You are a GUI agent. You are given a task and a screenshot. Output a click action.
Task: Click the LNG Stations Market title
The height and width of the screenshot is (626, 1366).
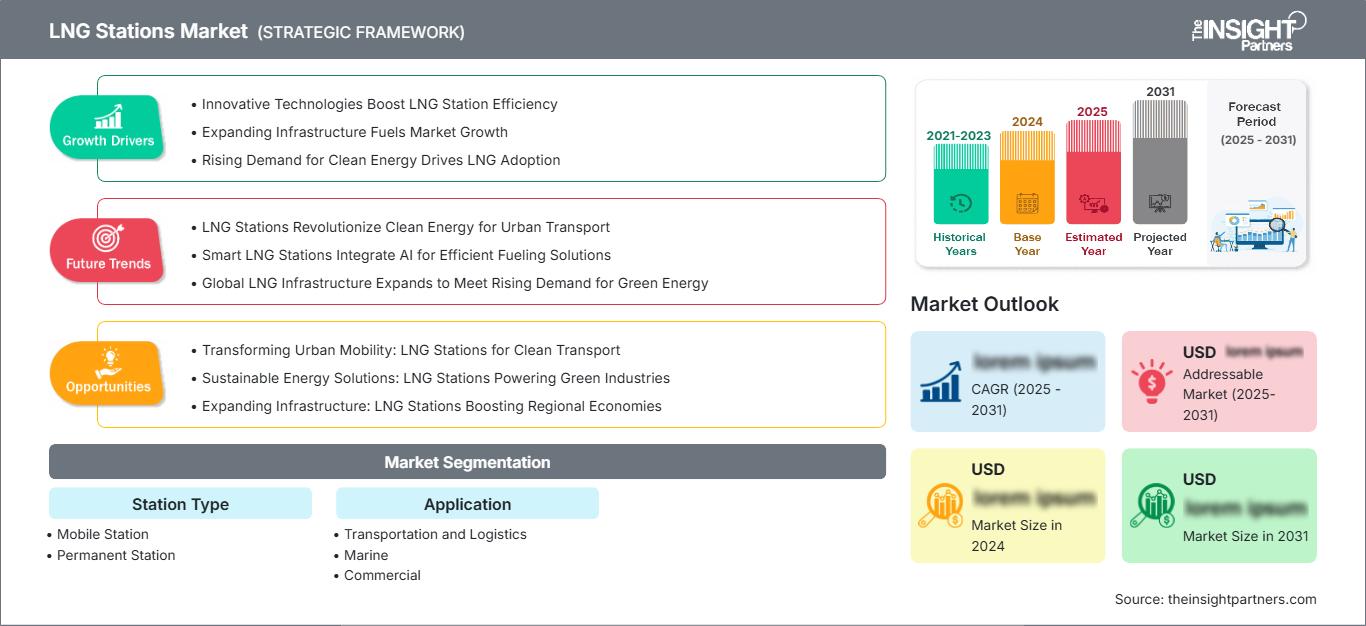[x=148, y=31]
